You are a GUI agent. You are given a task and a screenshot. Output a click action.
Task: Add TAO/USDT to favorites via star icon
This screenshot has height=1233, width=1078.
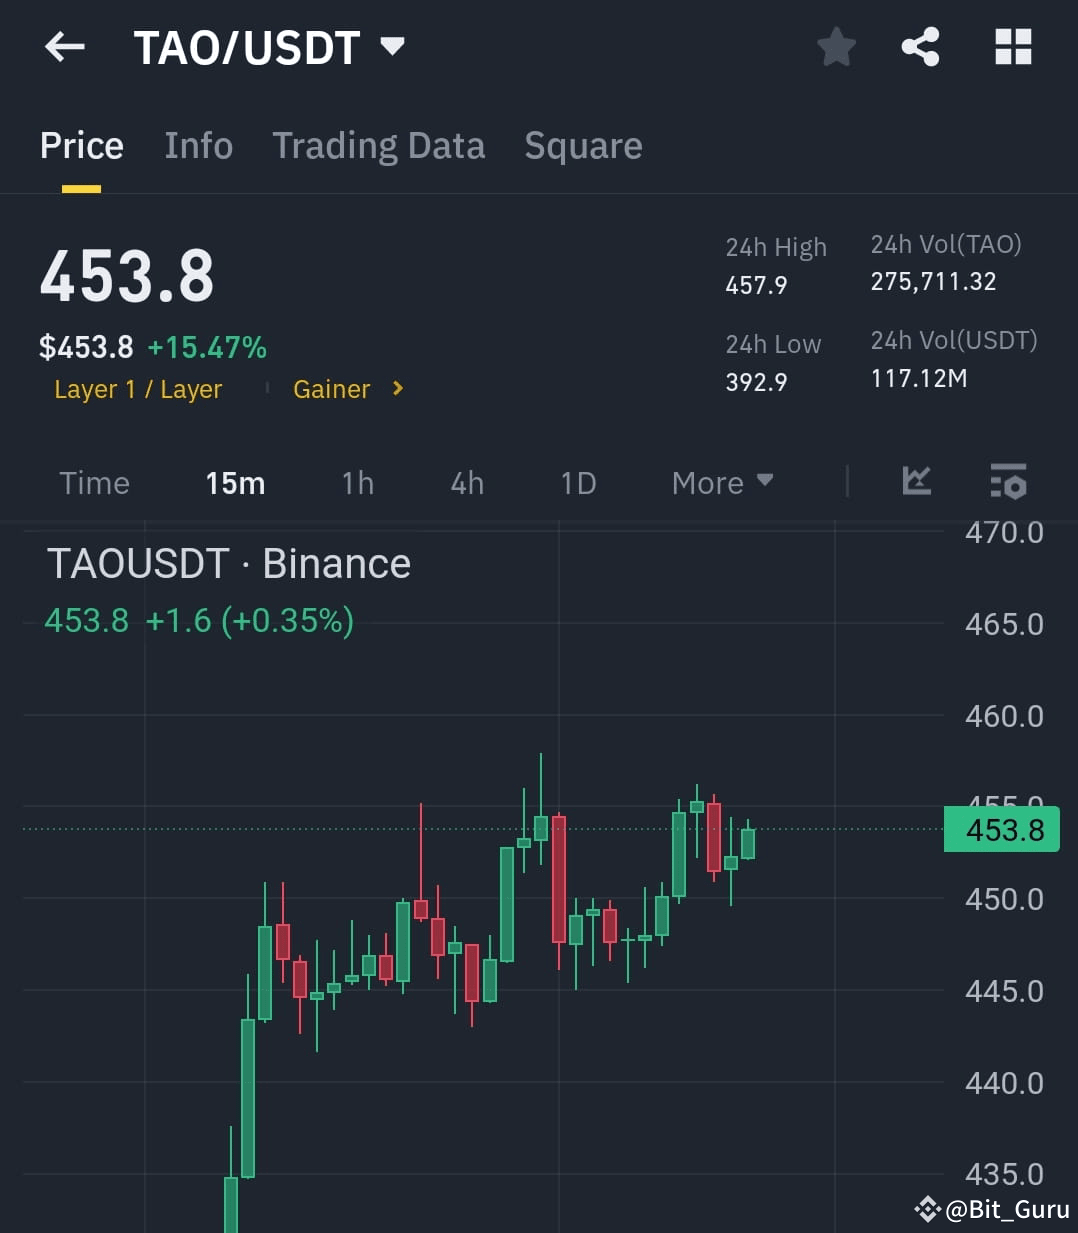(836, 46)
